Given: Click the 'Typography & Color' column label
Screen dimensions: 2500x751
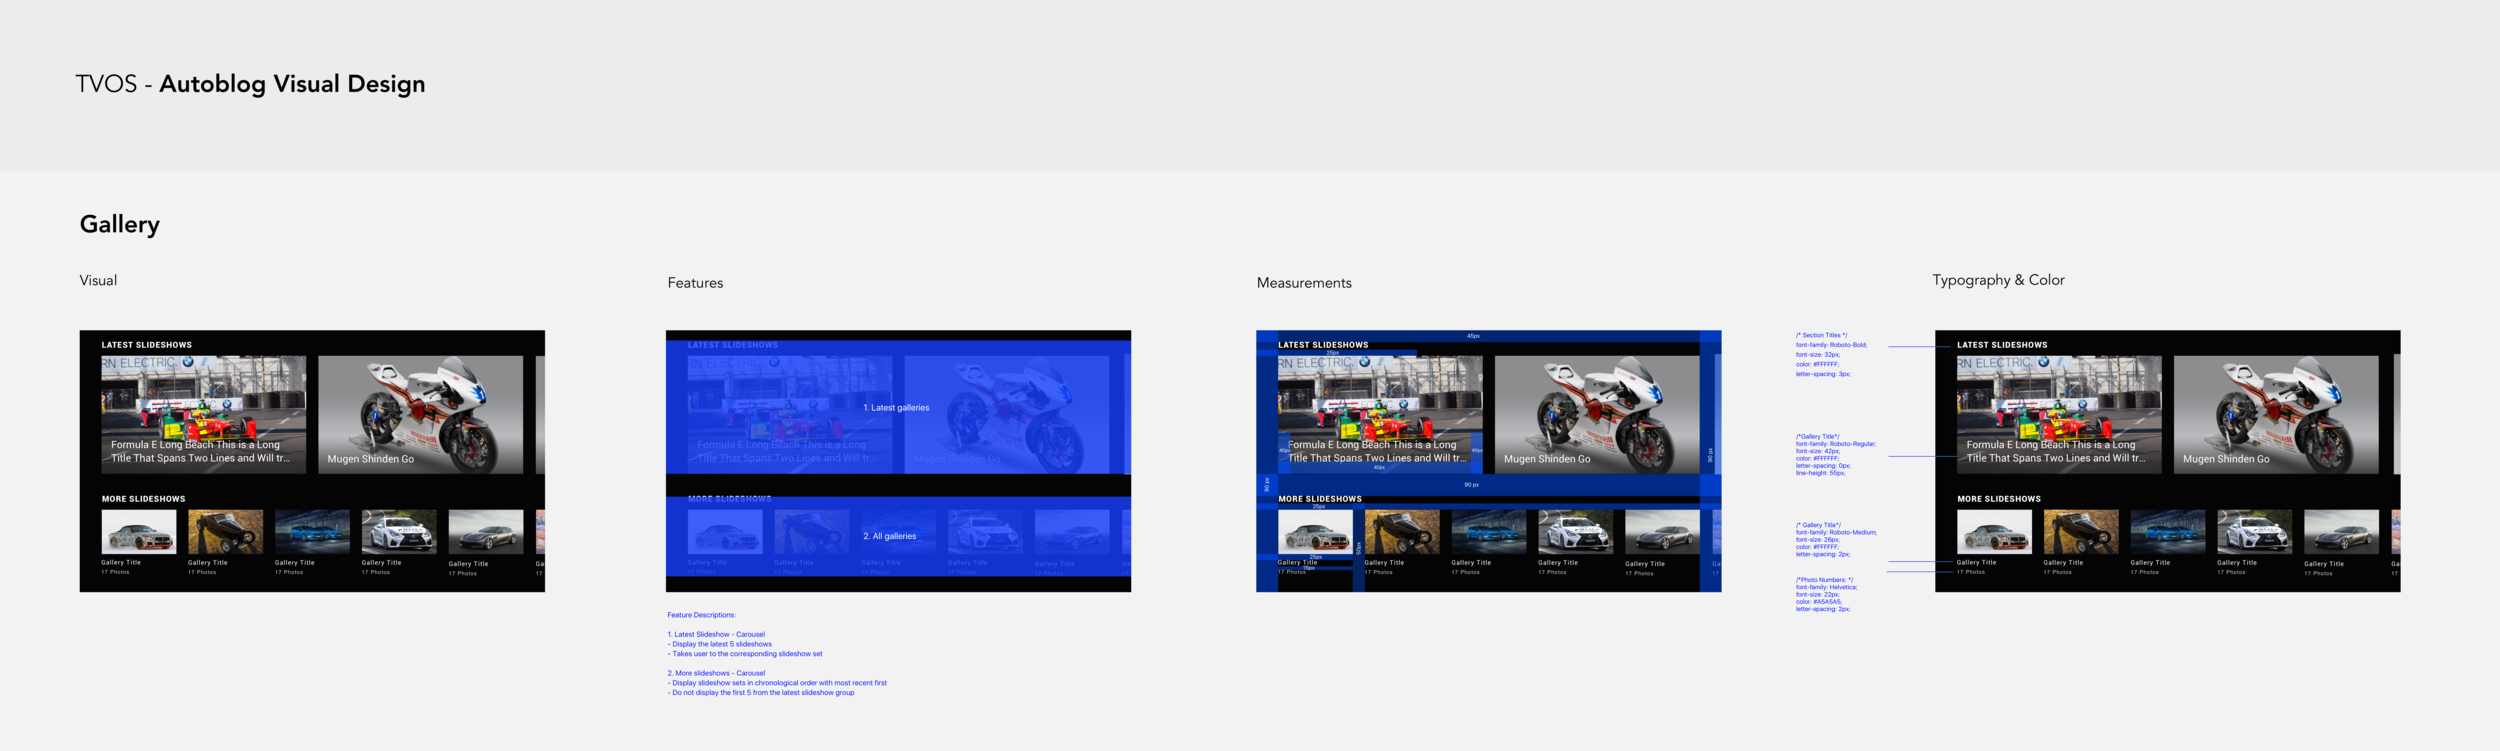Looking at the screenshot, I should 1998,280.
